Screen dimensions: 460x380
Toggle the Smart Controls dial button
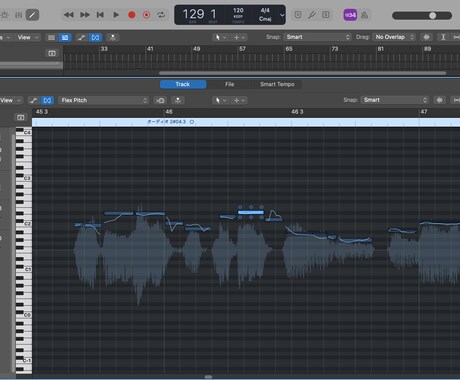tap(5, 15)
